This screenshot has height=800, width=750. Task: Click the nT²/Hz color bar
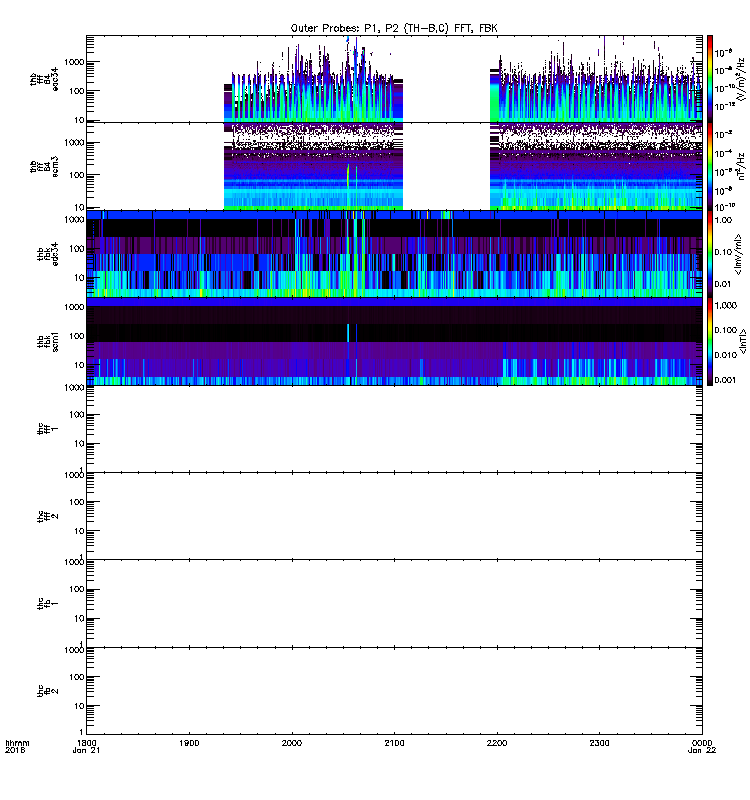(710, 166)
